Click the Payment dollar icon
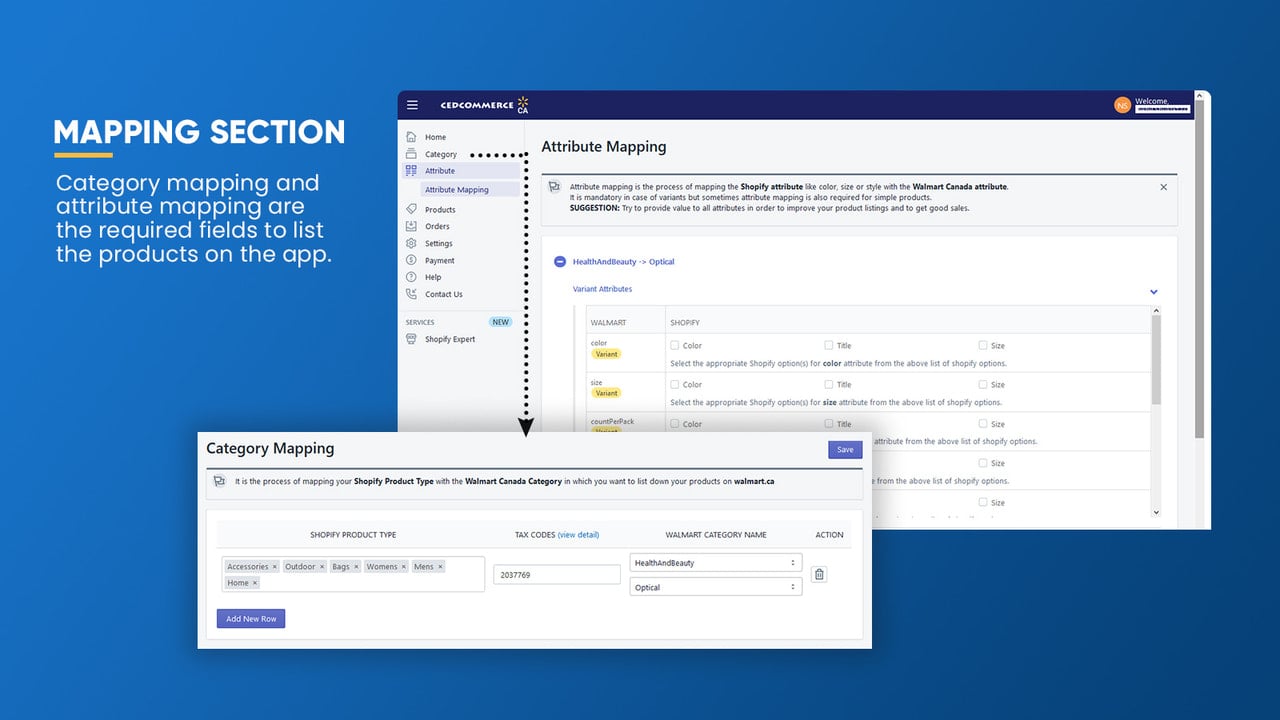Screen dimensions: 1280x720 click(411, 260)
